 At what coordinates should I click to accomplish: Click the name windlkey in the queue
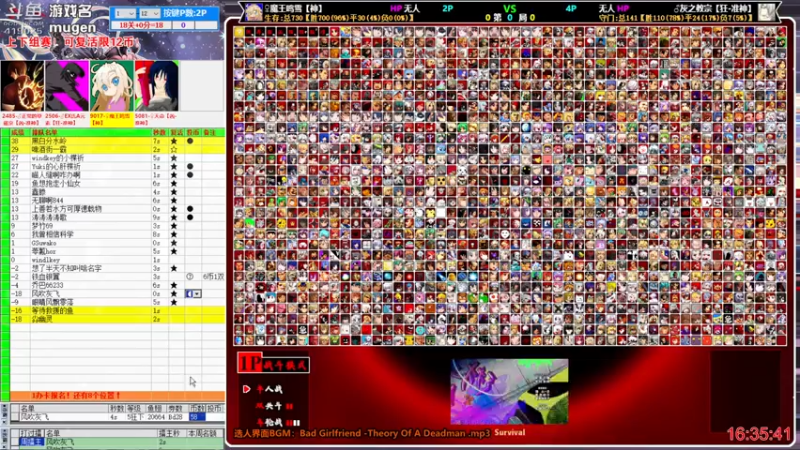click(x=46, y=260)
